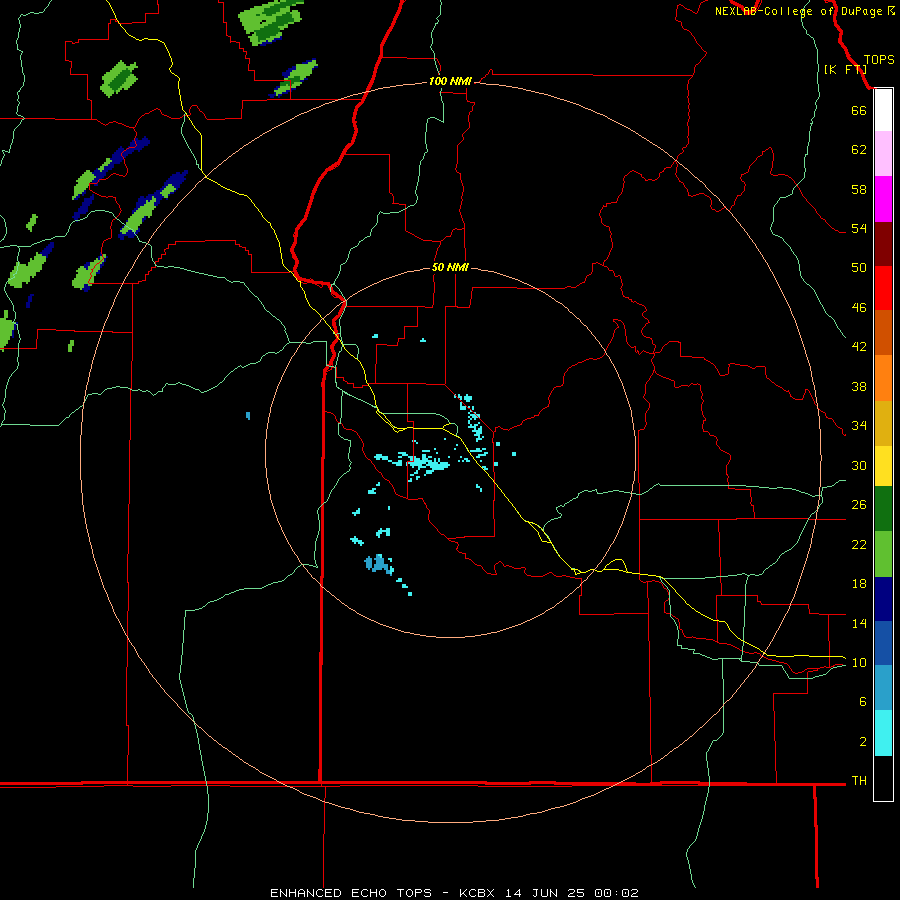
Task: Click the '6' legend value
Action: [863, 701]
